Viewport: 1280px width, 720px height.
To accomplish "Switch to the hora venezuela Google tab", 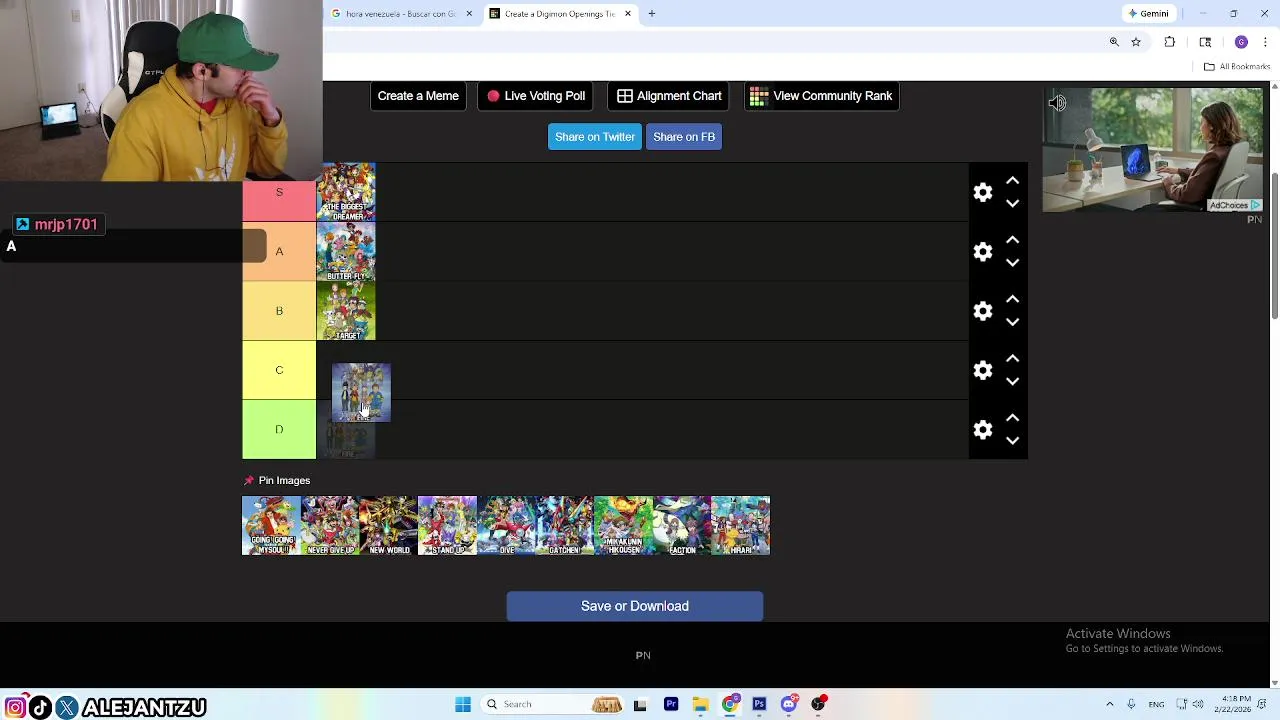I will click(400, 14).
